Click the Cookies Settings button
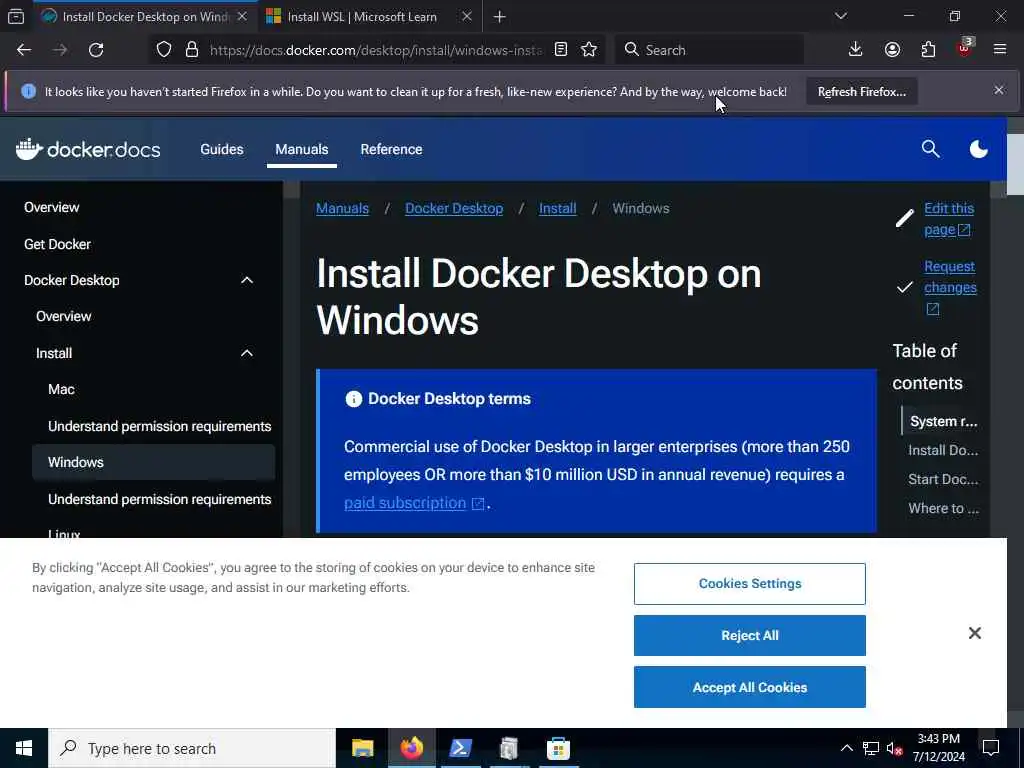 coord(750,584)
